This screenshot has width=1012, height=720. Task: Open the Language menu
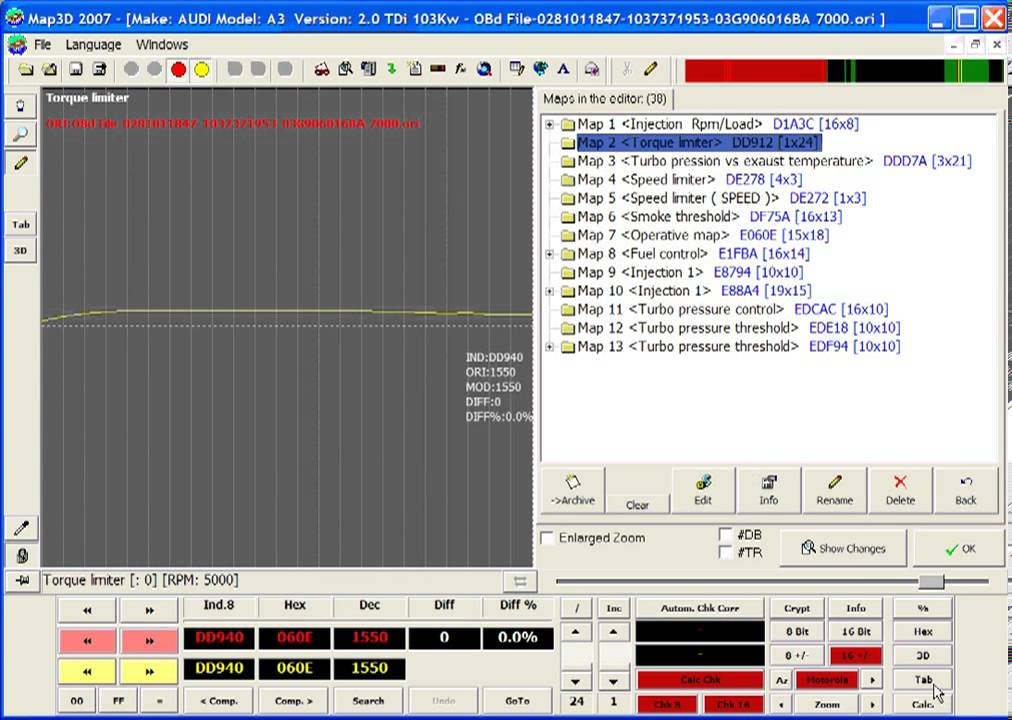point(94,45)
